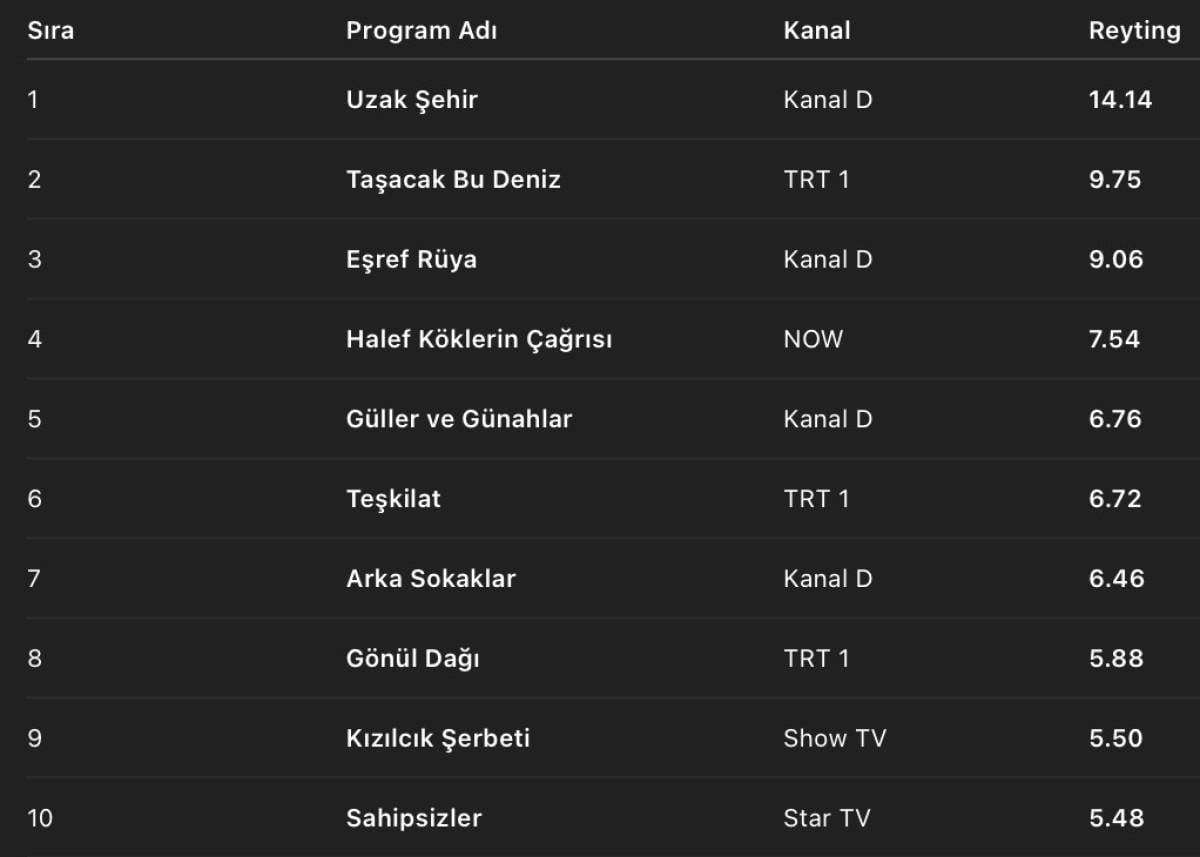Select the Arka Sokaklar program

click(431, 578)
